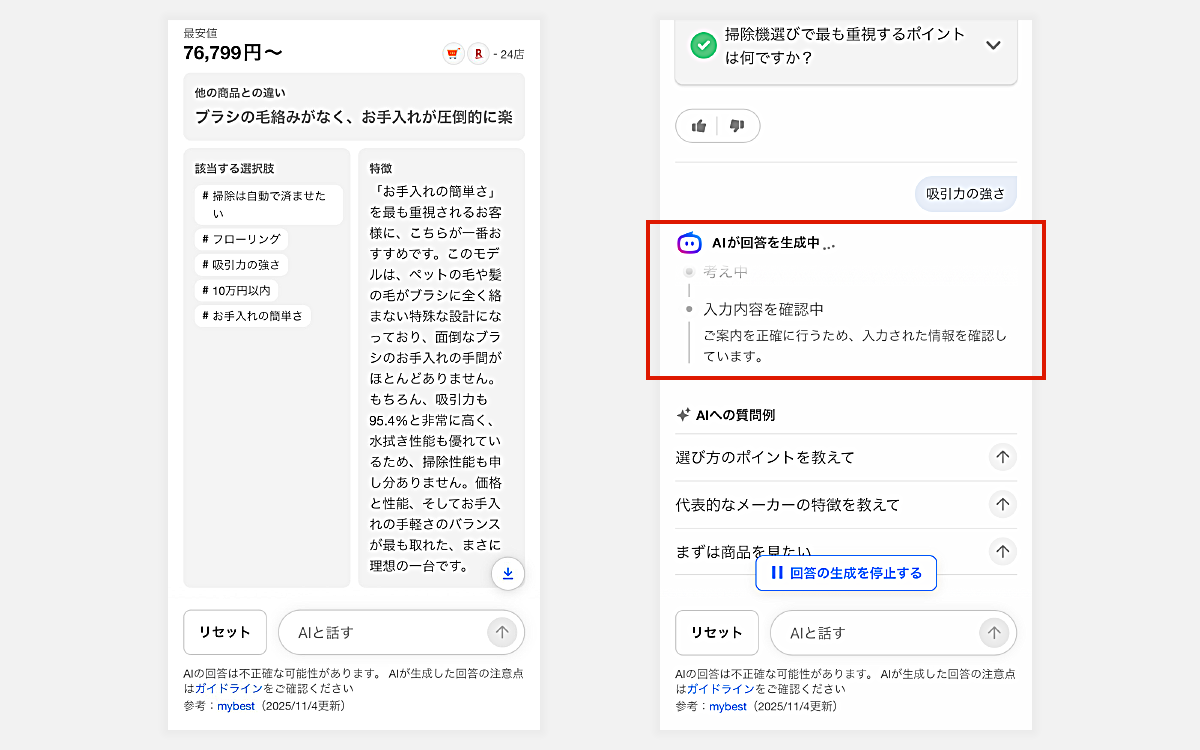Click the submit arrow beside まずは商品を見たい
Screen dimensions: 1200x750
1002,551
